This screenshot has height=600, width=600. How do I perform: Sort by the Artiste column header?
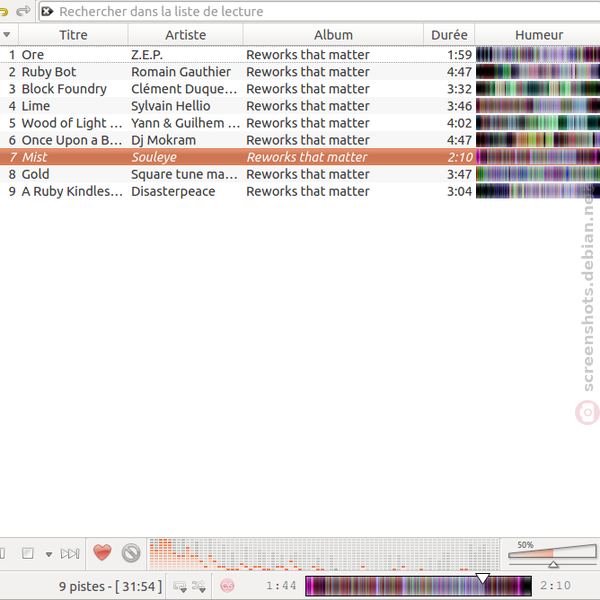pos(186,35)
